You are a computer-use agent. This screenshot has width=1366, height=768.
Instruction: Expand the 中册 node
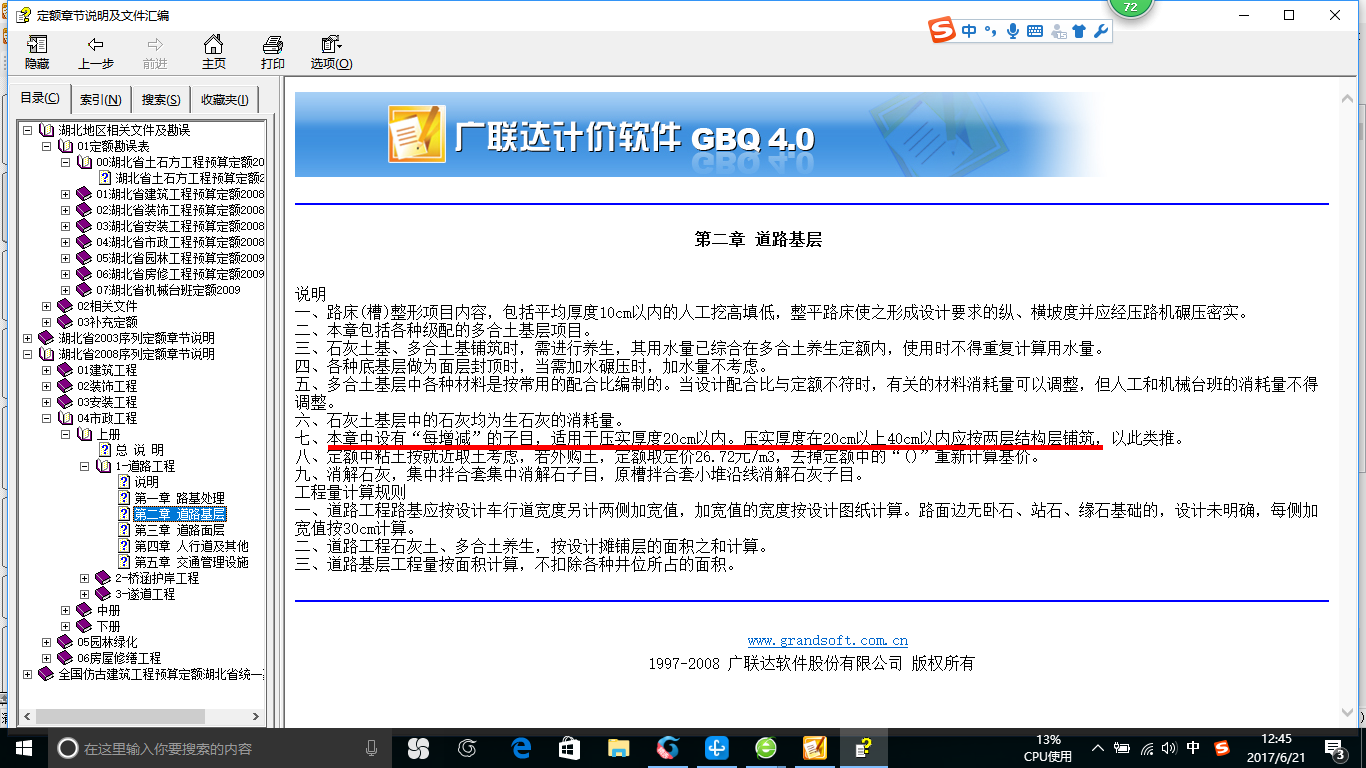(x=65, y=610)
